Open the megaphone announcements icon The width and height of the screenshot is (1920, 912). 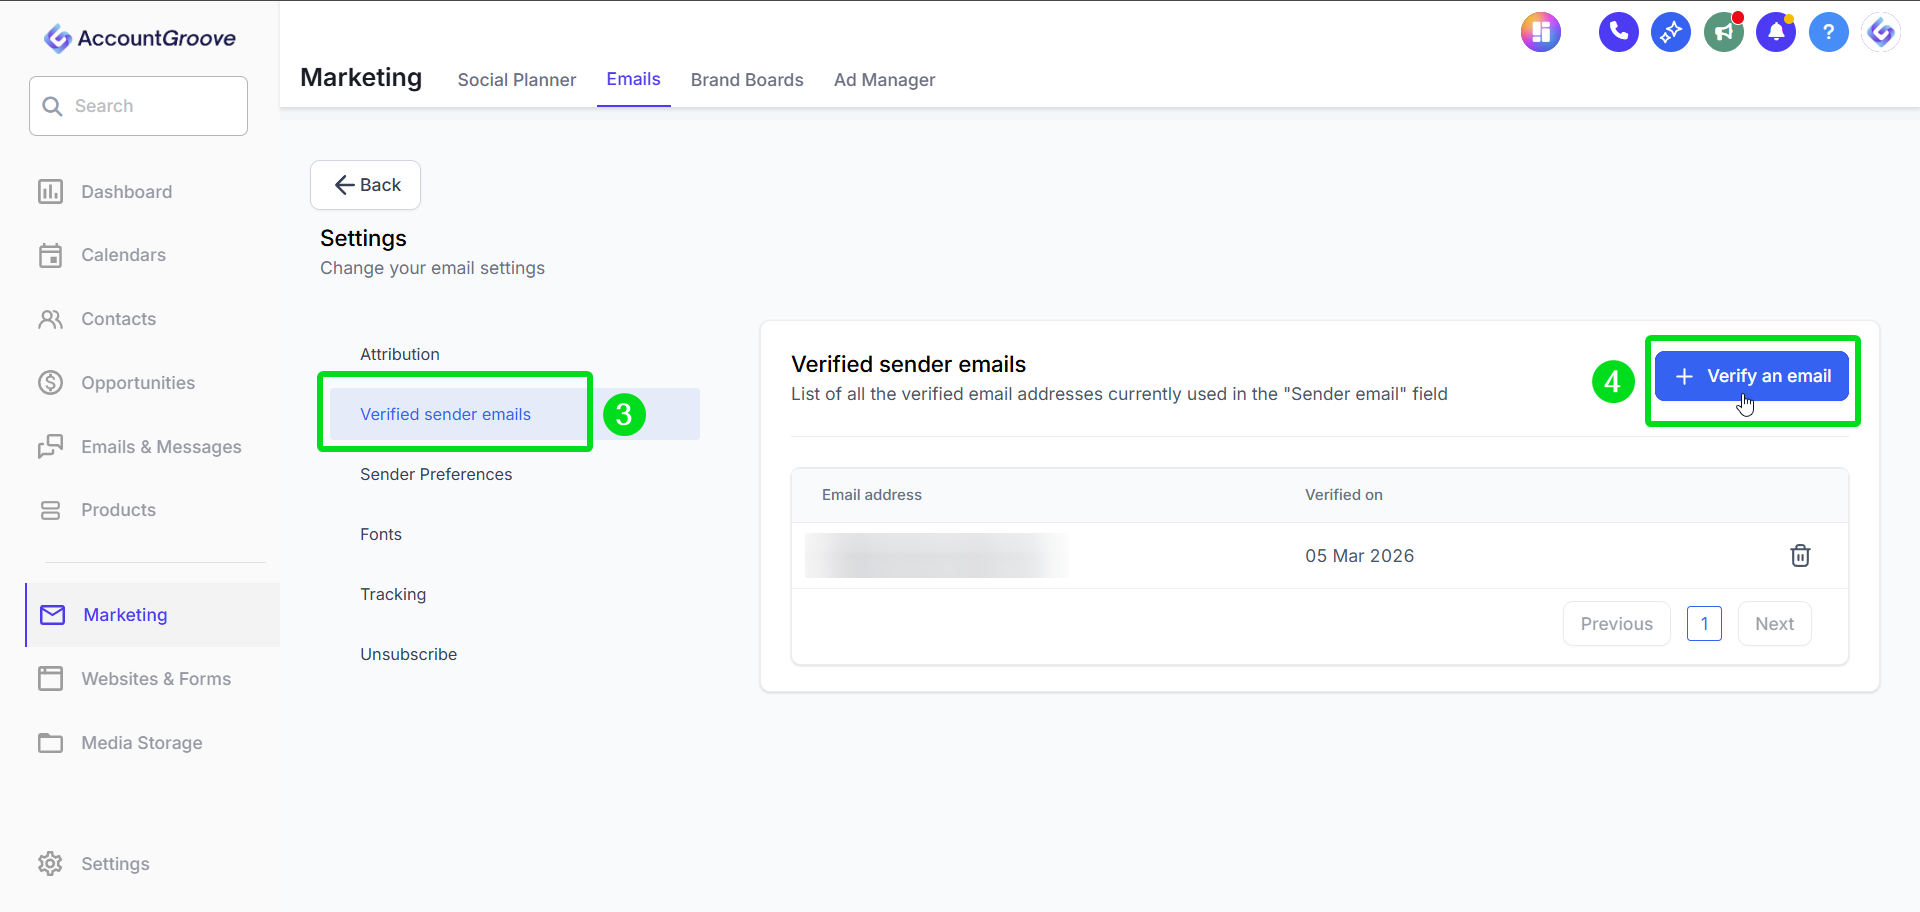pos(1724,32)
